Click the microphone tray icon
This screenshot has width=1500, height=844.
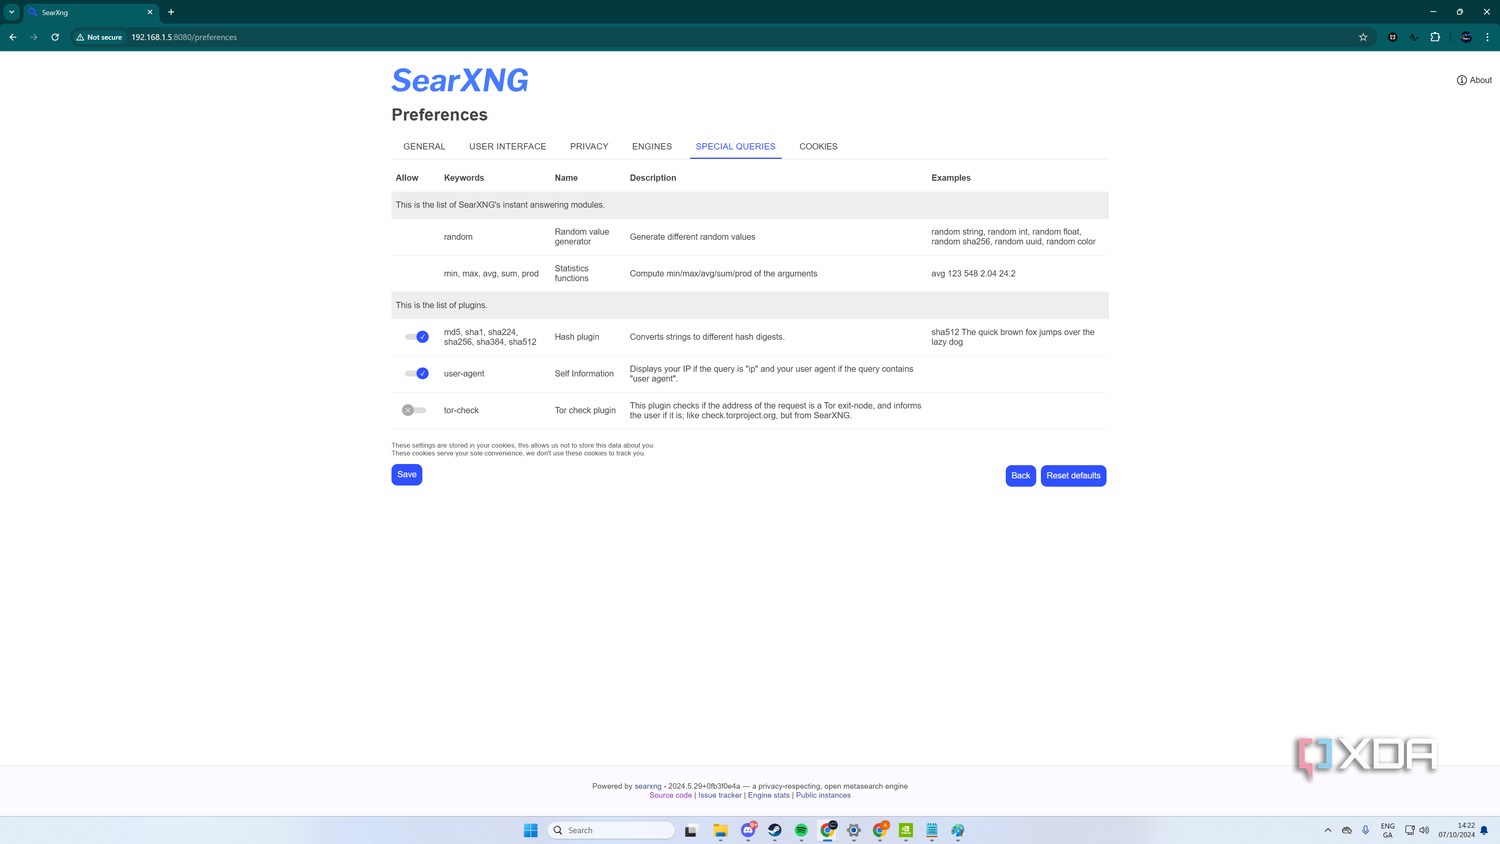pyautogui.click(x=1365, y=830)
